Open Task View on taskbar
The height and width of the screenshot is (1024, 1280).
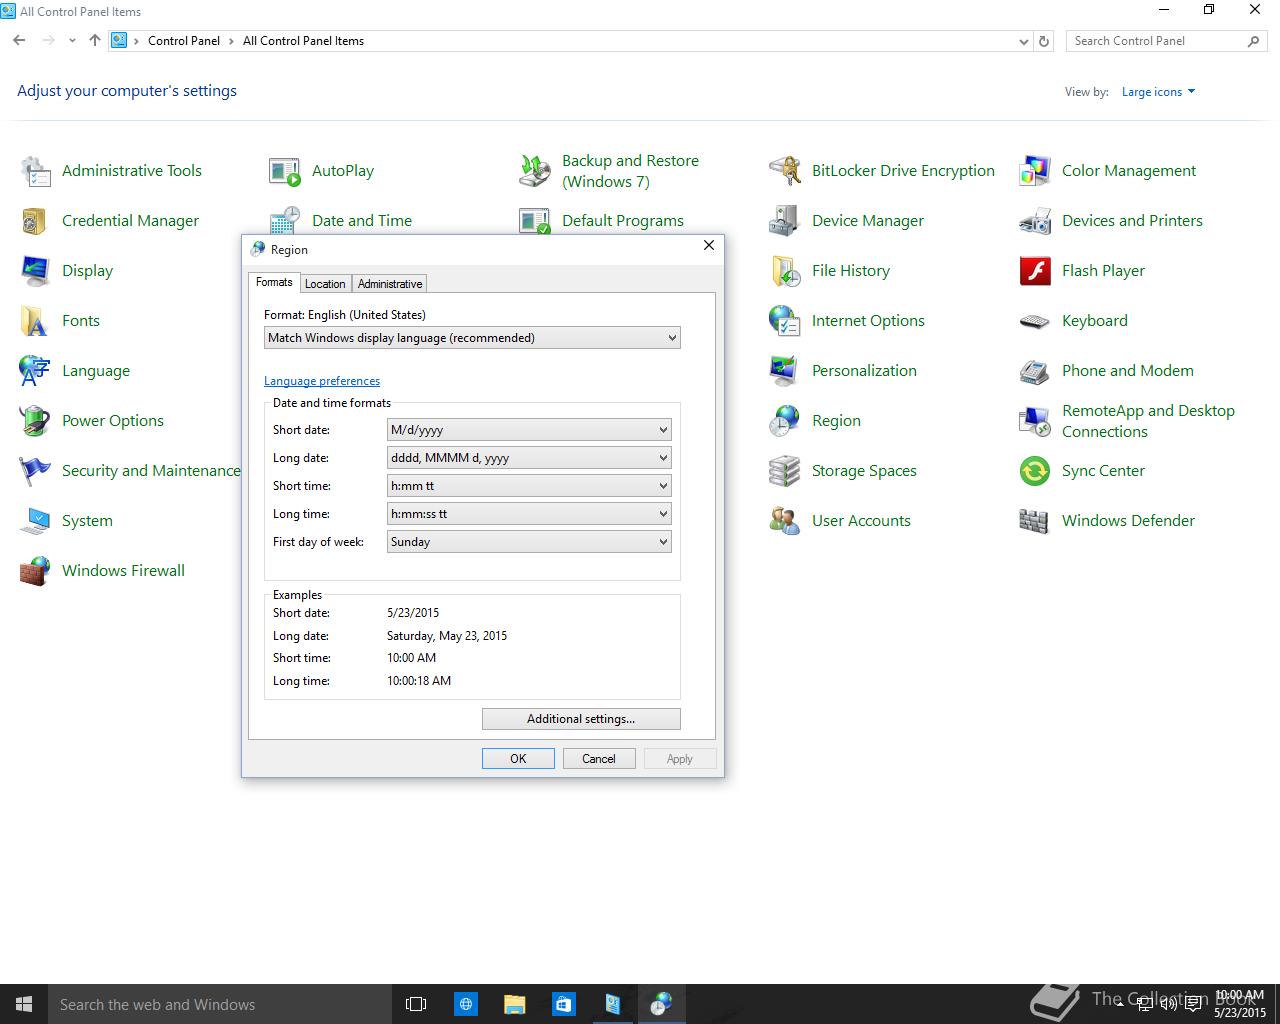pos(416,1004)
